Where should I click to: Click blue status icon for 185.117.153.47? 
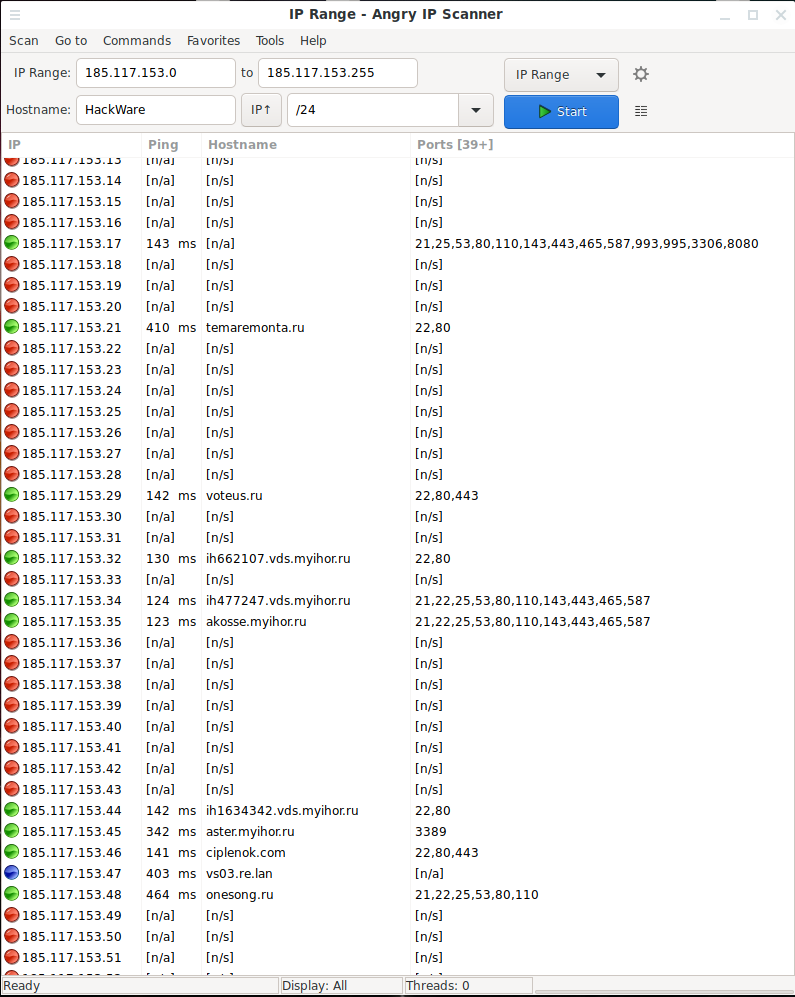12,873
